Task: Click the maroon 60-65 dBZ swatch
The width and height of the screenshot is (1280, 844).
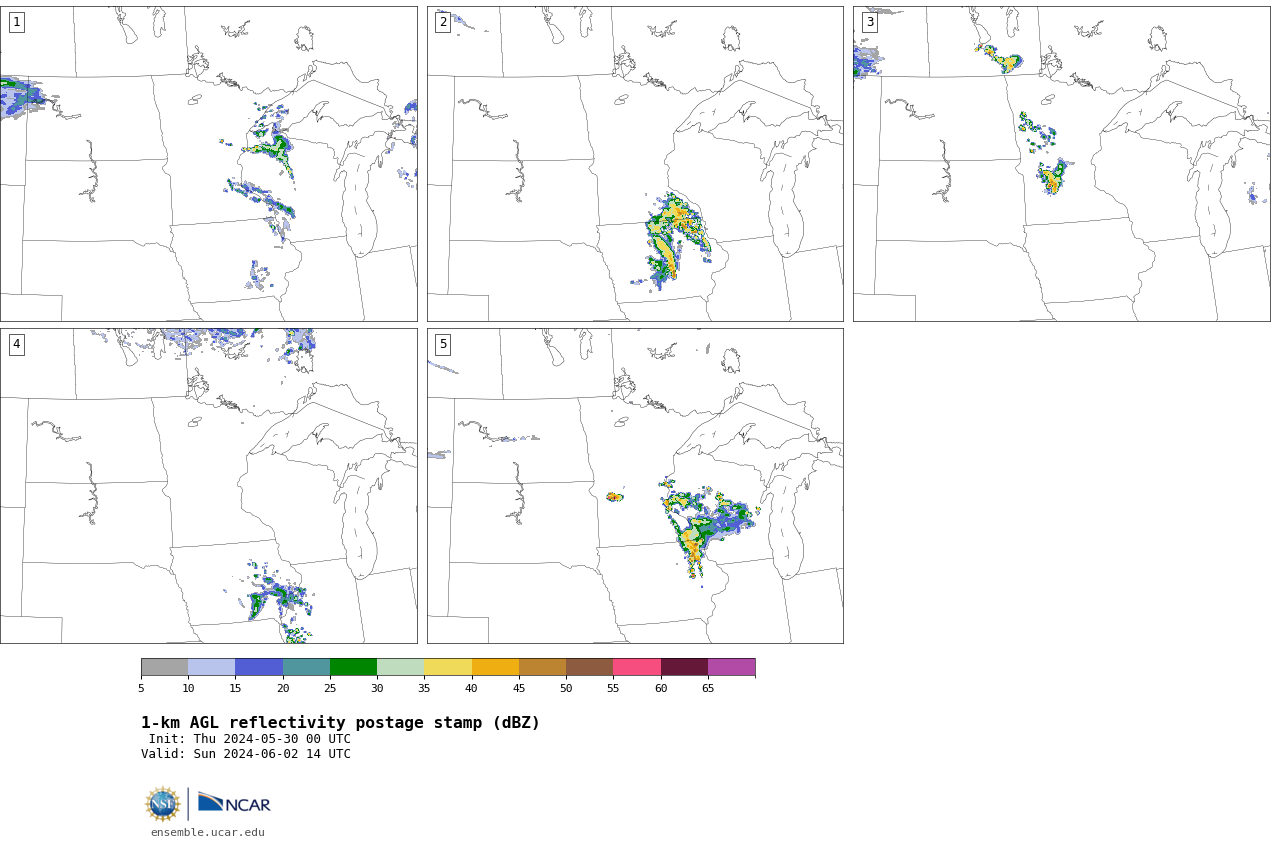Action: coord(684,667)
